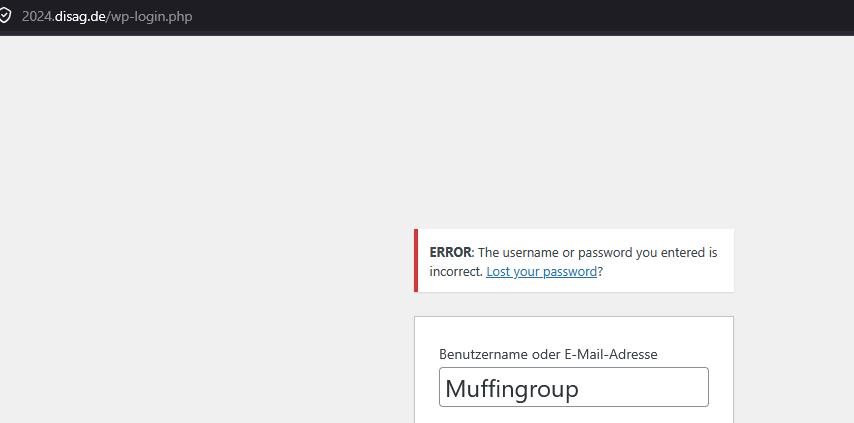Click the white login form panel below the username field
This screenshot has width=854, height=423.
573,415
